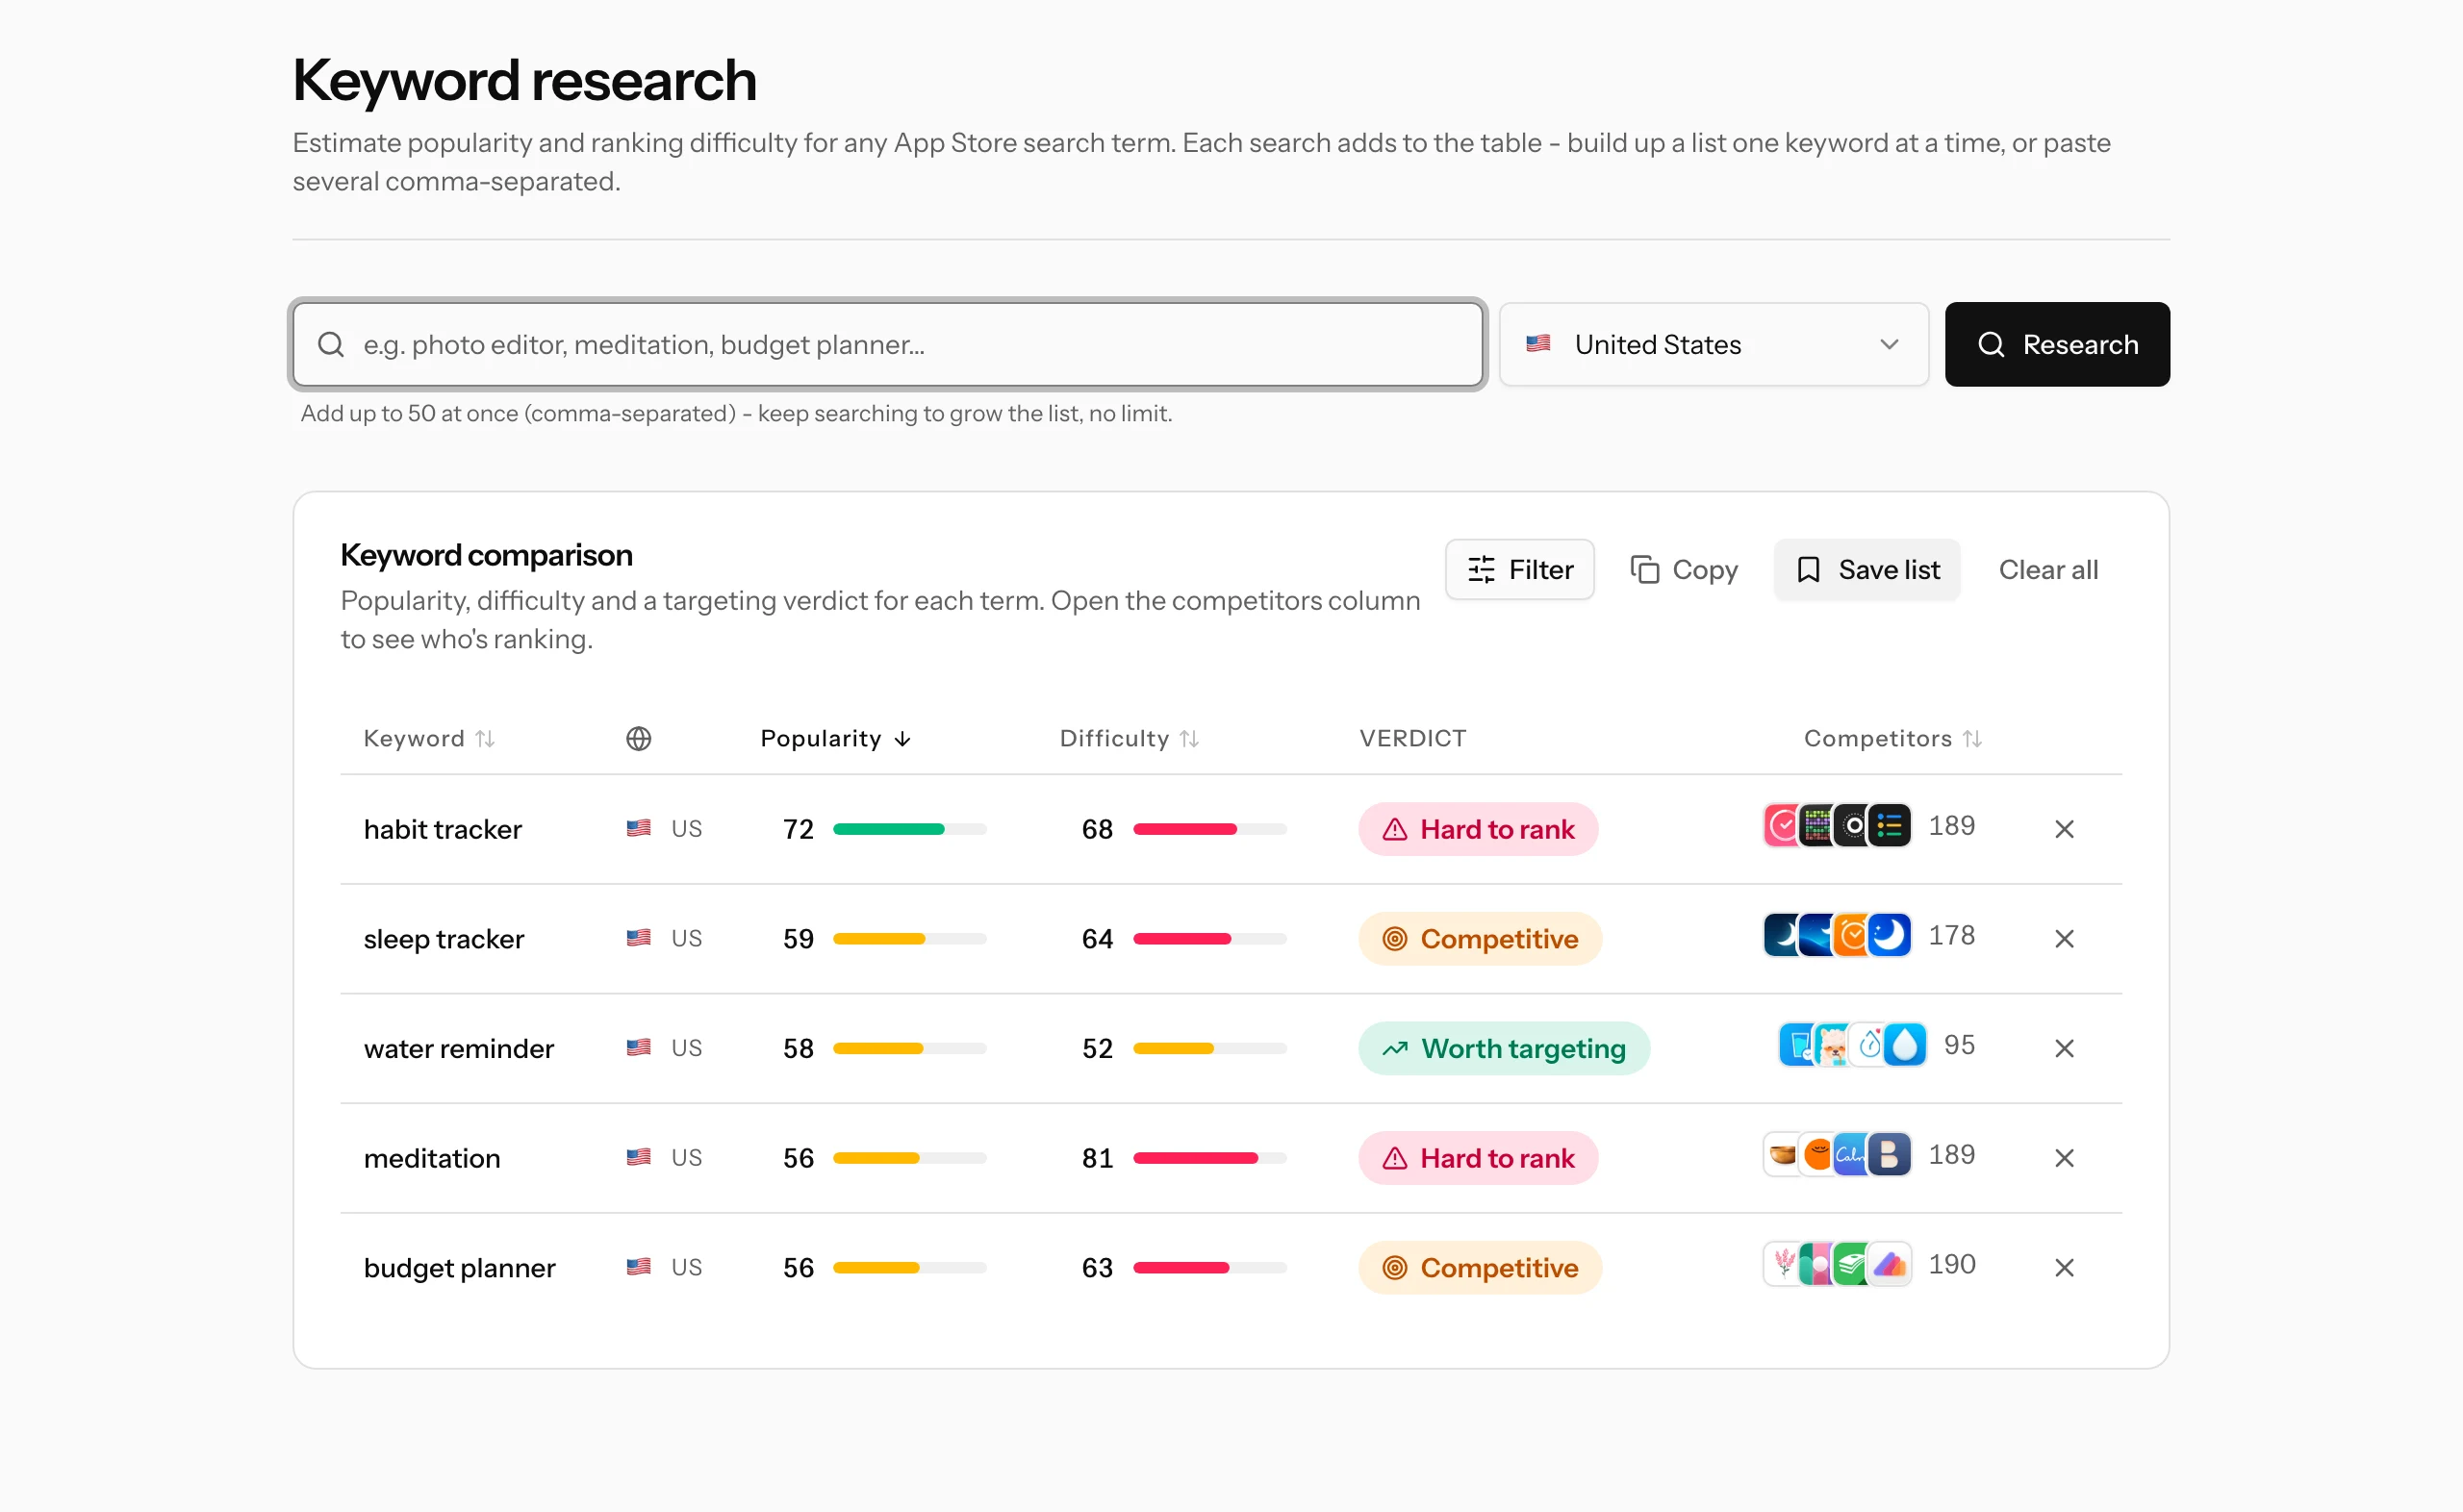2463x1512 pixels.
Task: Remove the sleep tracker row
Action: tap(2064, 939)
